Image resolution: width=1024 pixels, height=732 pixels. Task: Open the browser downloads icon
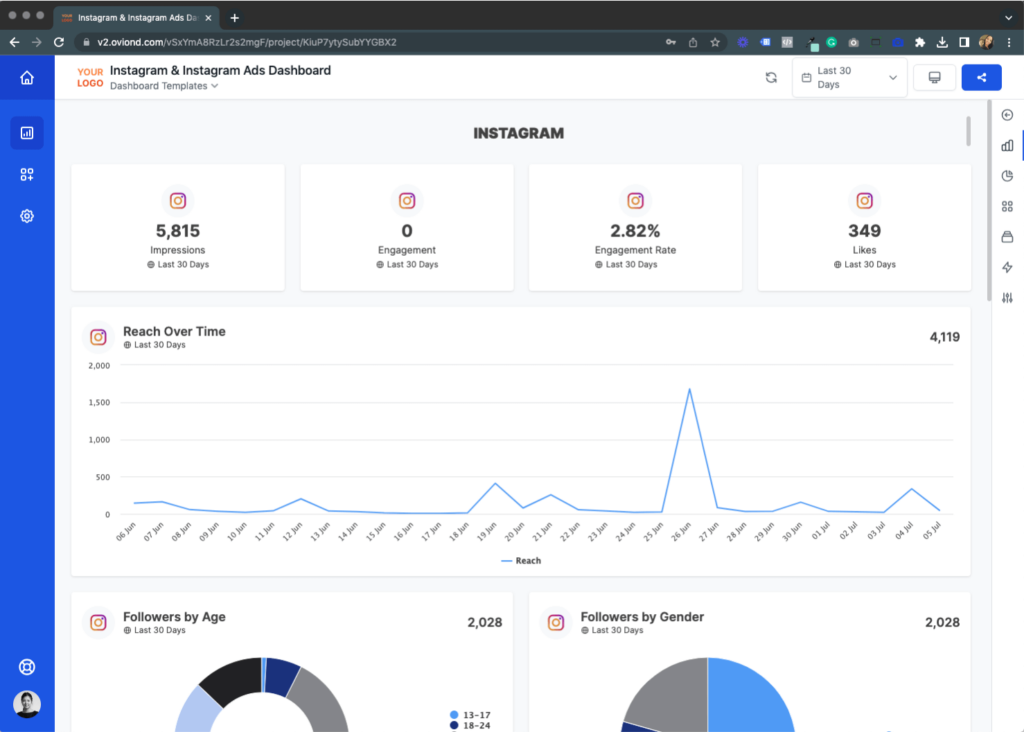coord(942,42)
